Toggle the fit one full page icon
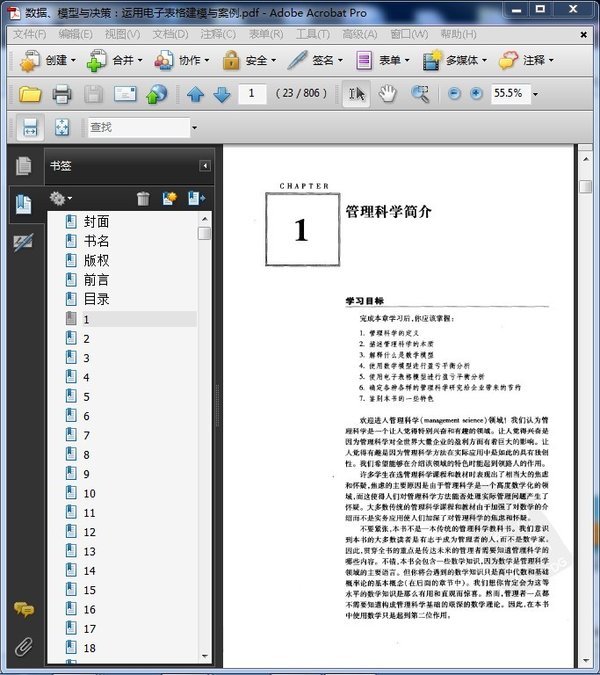 tap(62, 127)
